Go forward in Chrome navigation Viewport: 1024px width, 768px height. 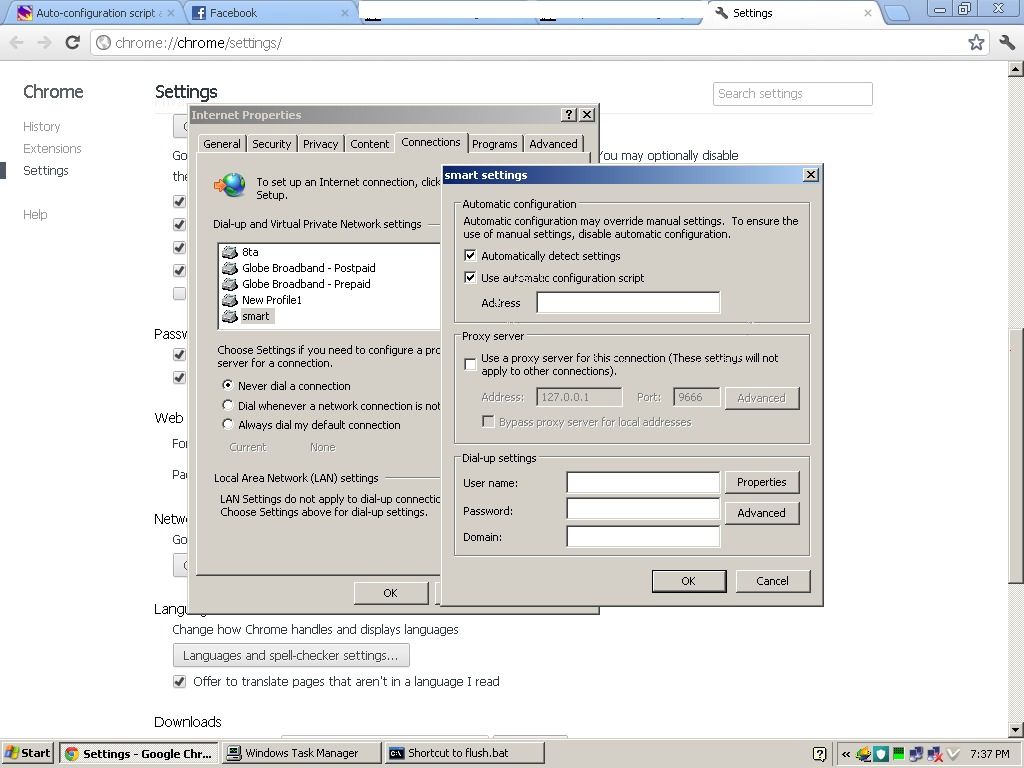pos(44,43)
